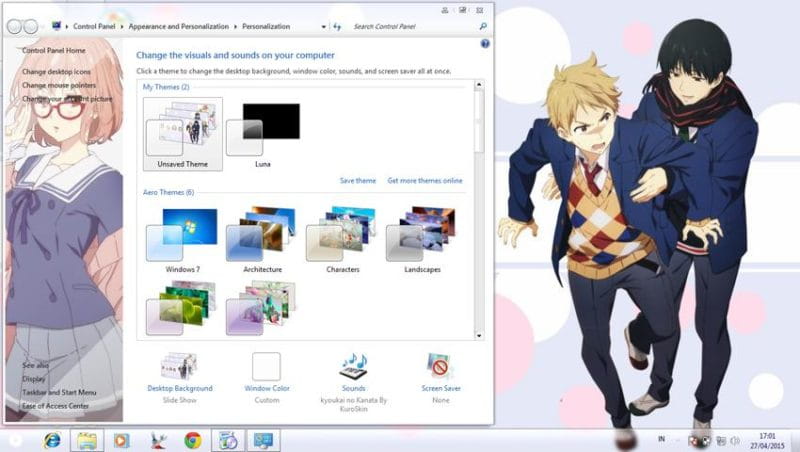This screenshot has height=452, width=800.
Task: Click the red tray notification icon
Action: [694, 440]
